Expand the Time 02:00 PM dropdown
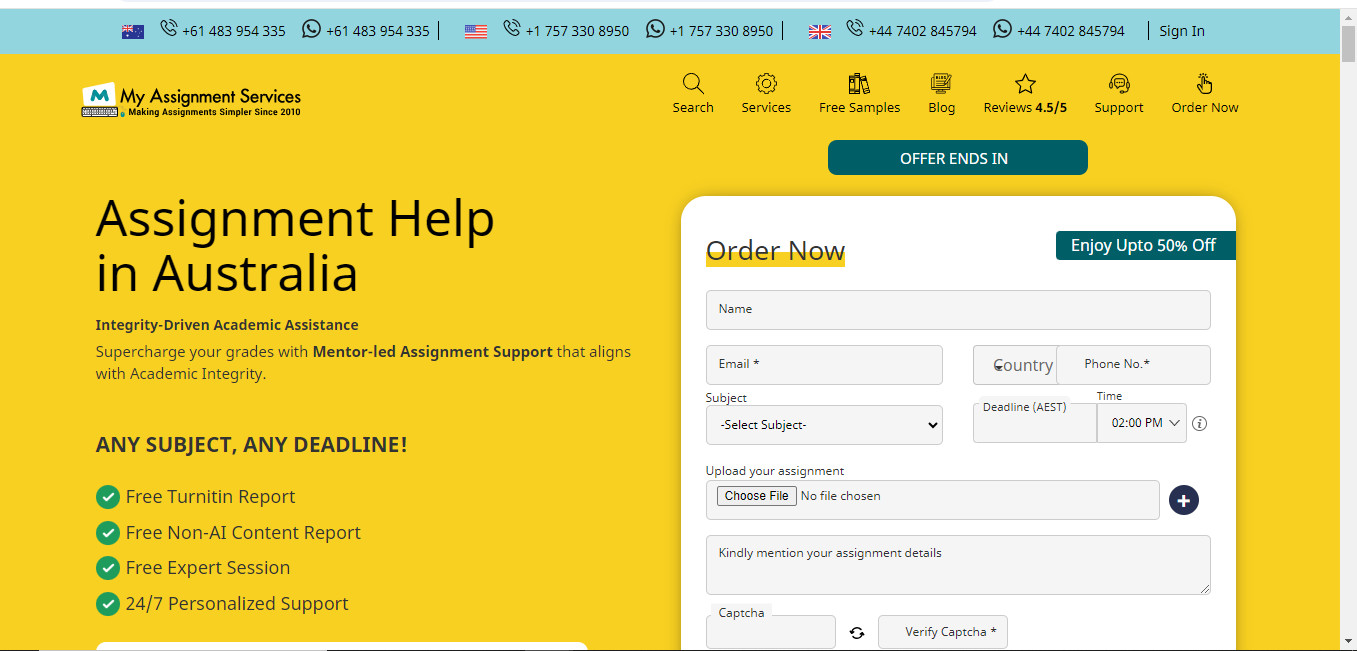The height and width of the screenshot is (651, 1357). point(1141,424)
